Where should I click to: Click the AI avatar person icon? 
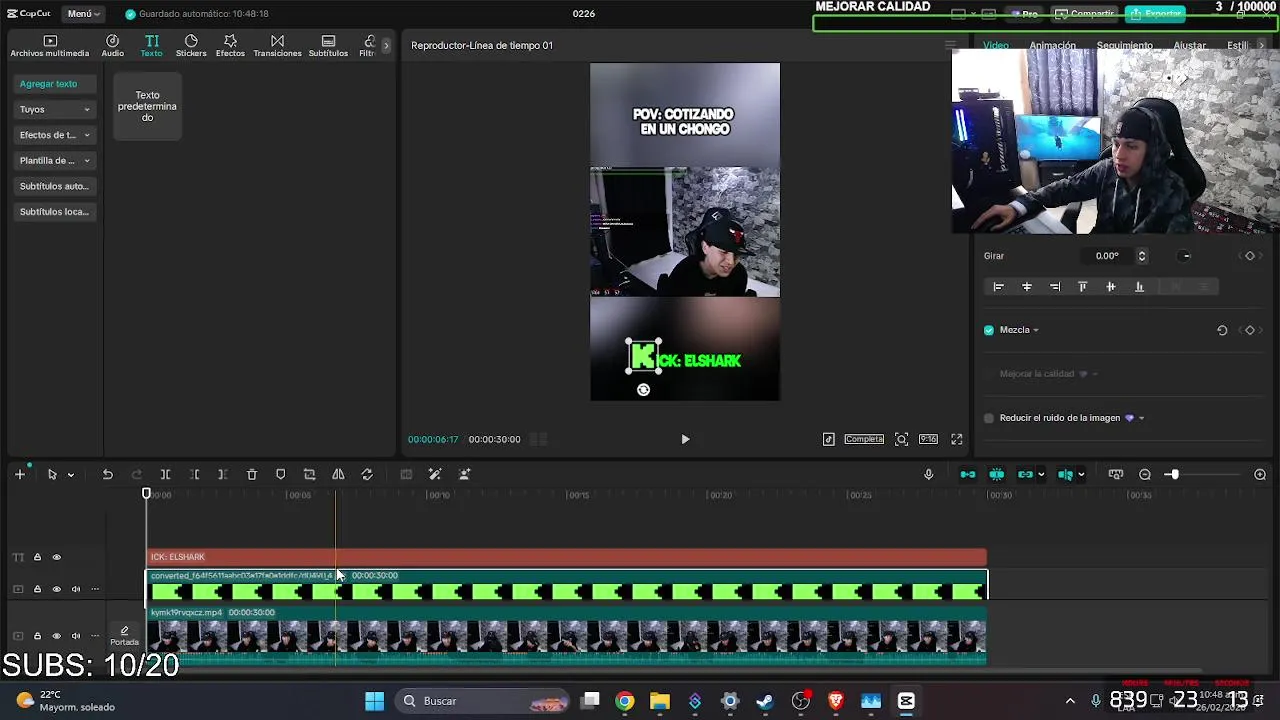point(464,474)
